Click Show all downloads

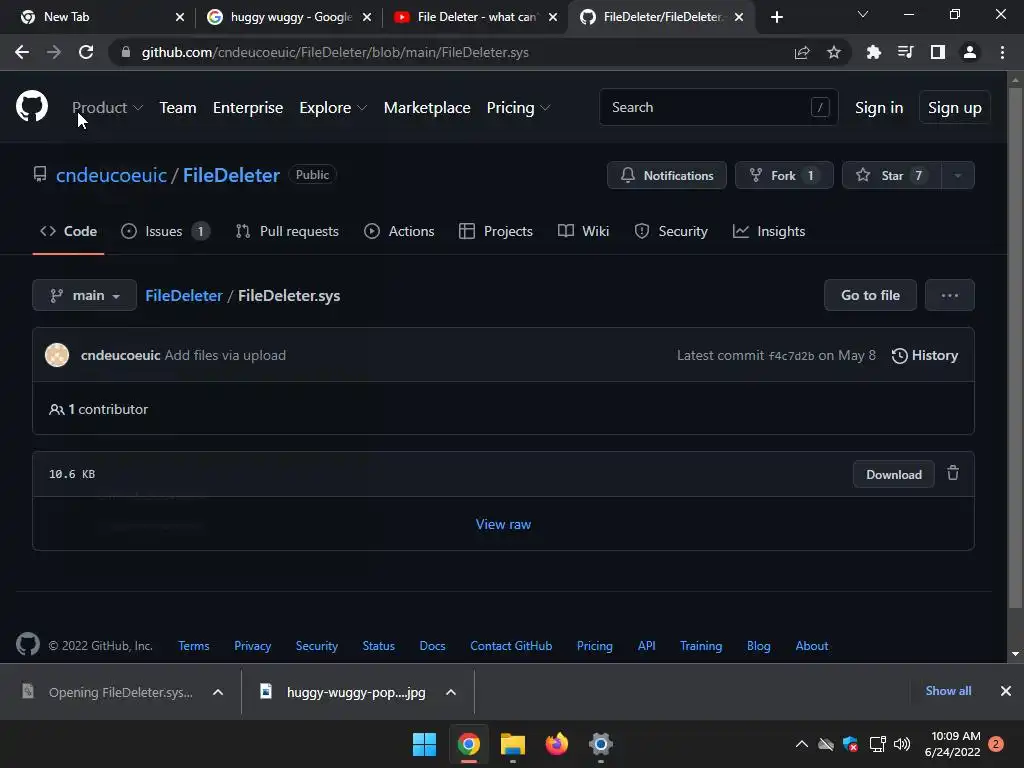(948, 690)
